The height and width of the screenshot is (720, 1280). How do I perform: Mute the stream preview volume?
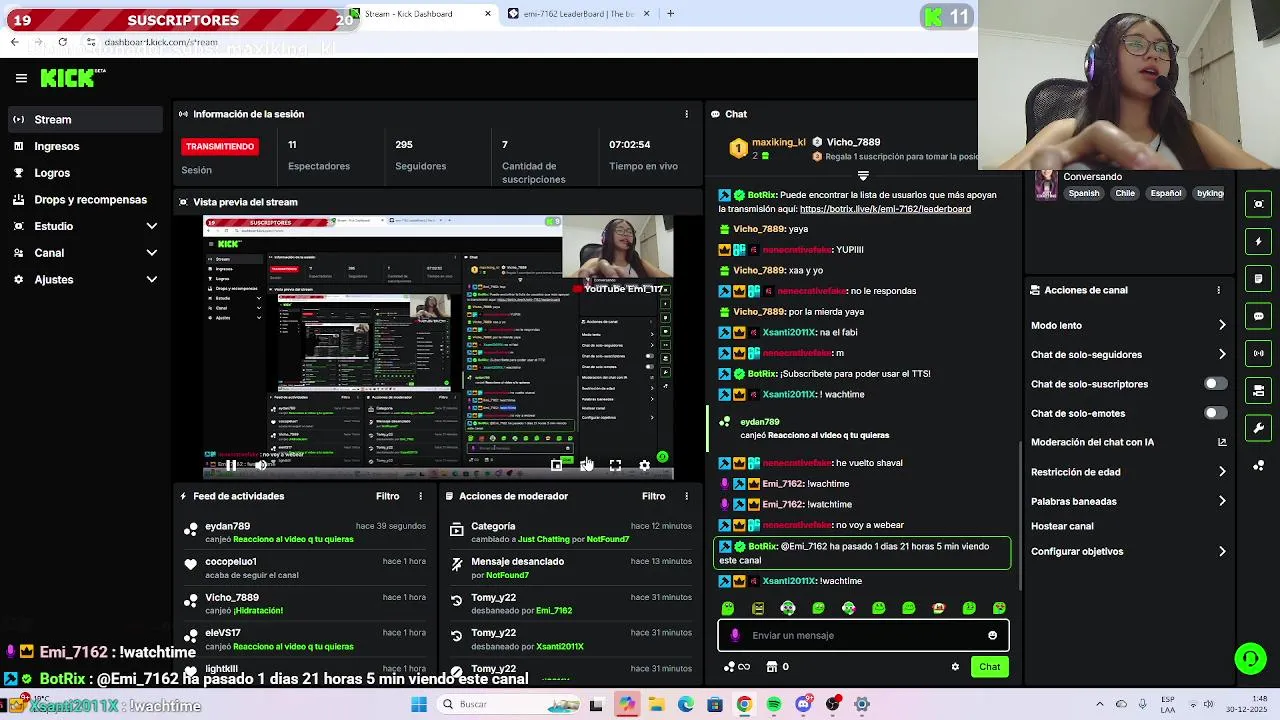point(260,465)
